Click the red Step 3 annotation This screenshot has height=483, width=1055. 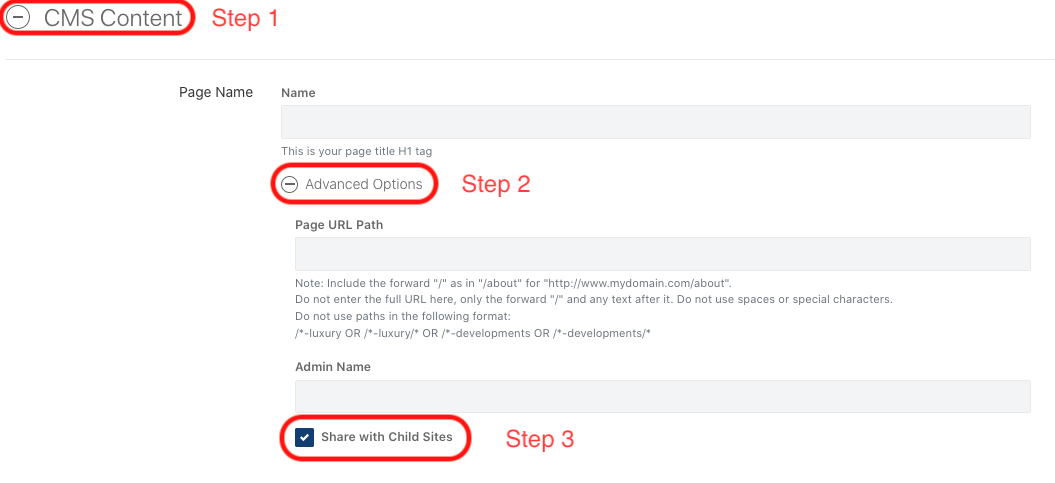point(540,439)
